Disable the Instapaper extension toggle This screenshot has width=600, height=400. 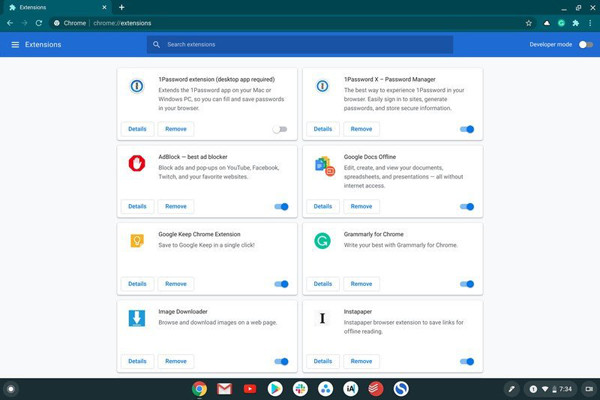pyautogui.click(x=467, y=361)
